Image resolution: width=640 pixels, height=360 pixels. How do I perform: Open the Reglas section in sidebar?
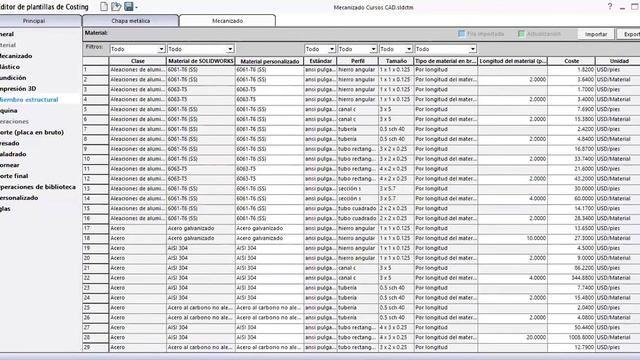[x=5, y=209]
